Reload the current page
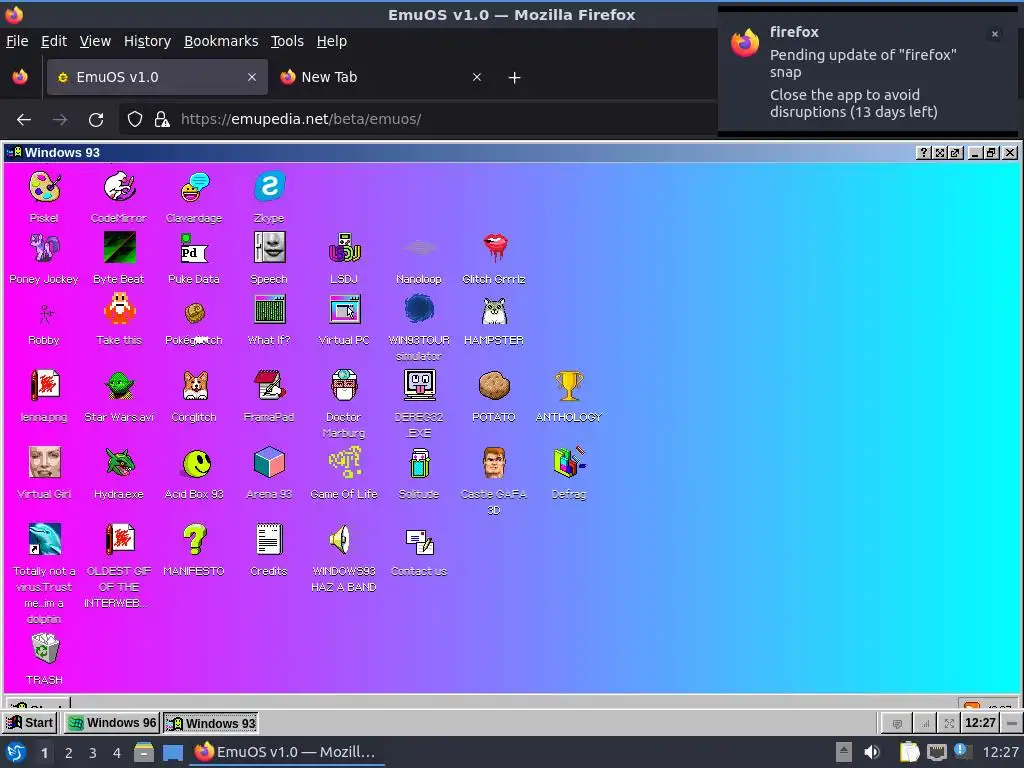This screenshot has width=1024, height=768. pyautogui.click(x=96, y=120)
